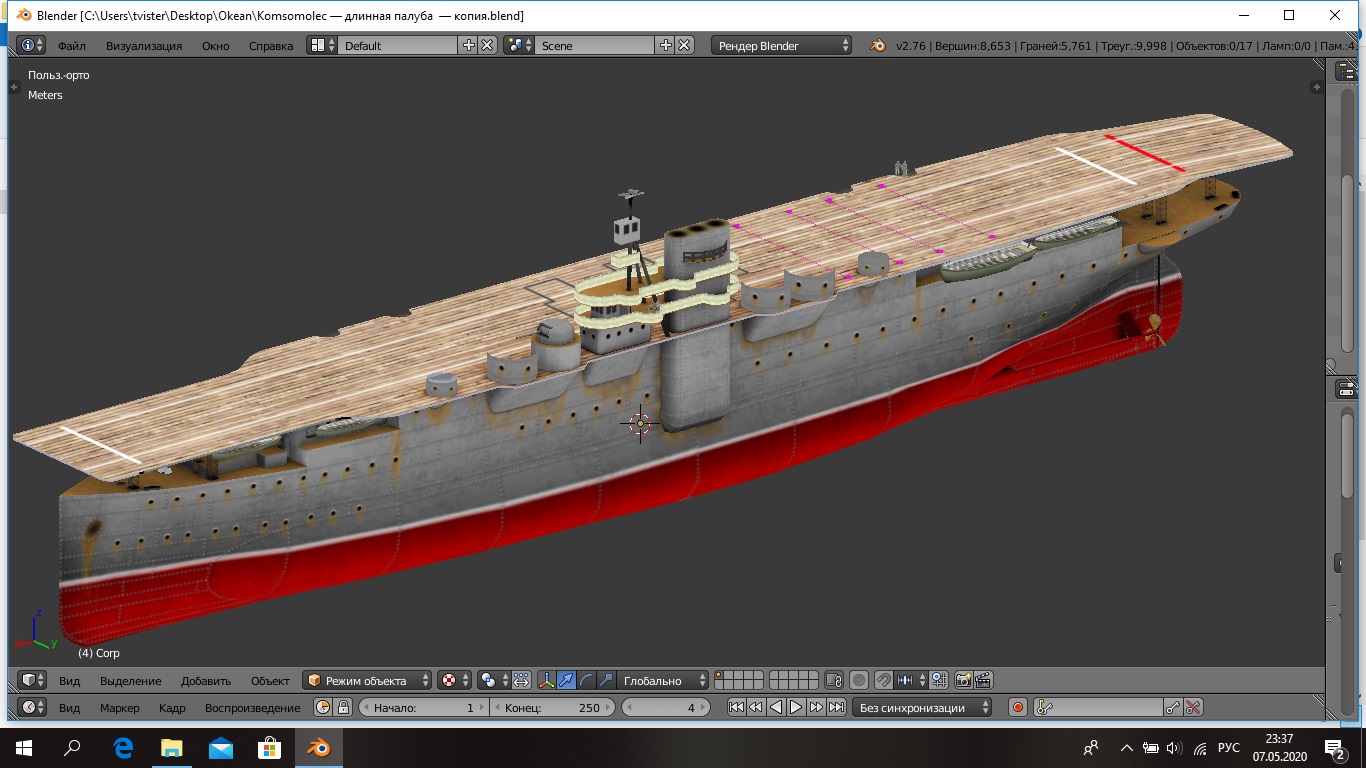Open the Режим объекта mode dropdown
Viewport: 1366px width, 768px height.
coord(368,681)
